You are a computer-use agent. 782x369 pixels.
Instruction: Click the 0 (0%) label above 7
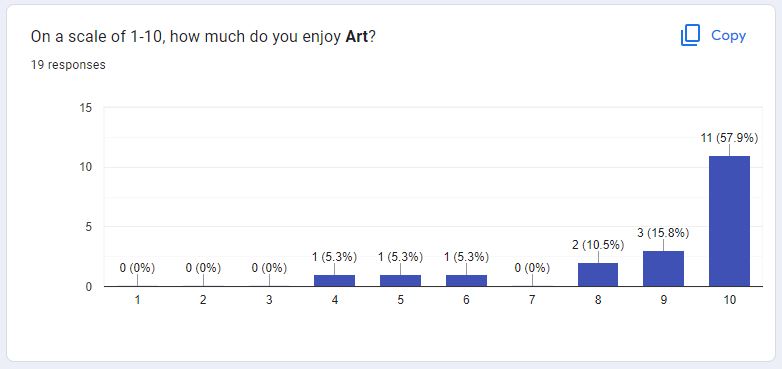coord(532,268)
